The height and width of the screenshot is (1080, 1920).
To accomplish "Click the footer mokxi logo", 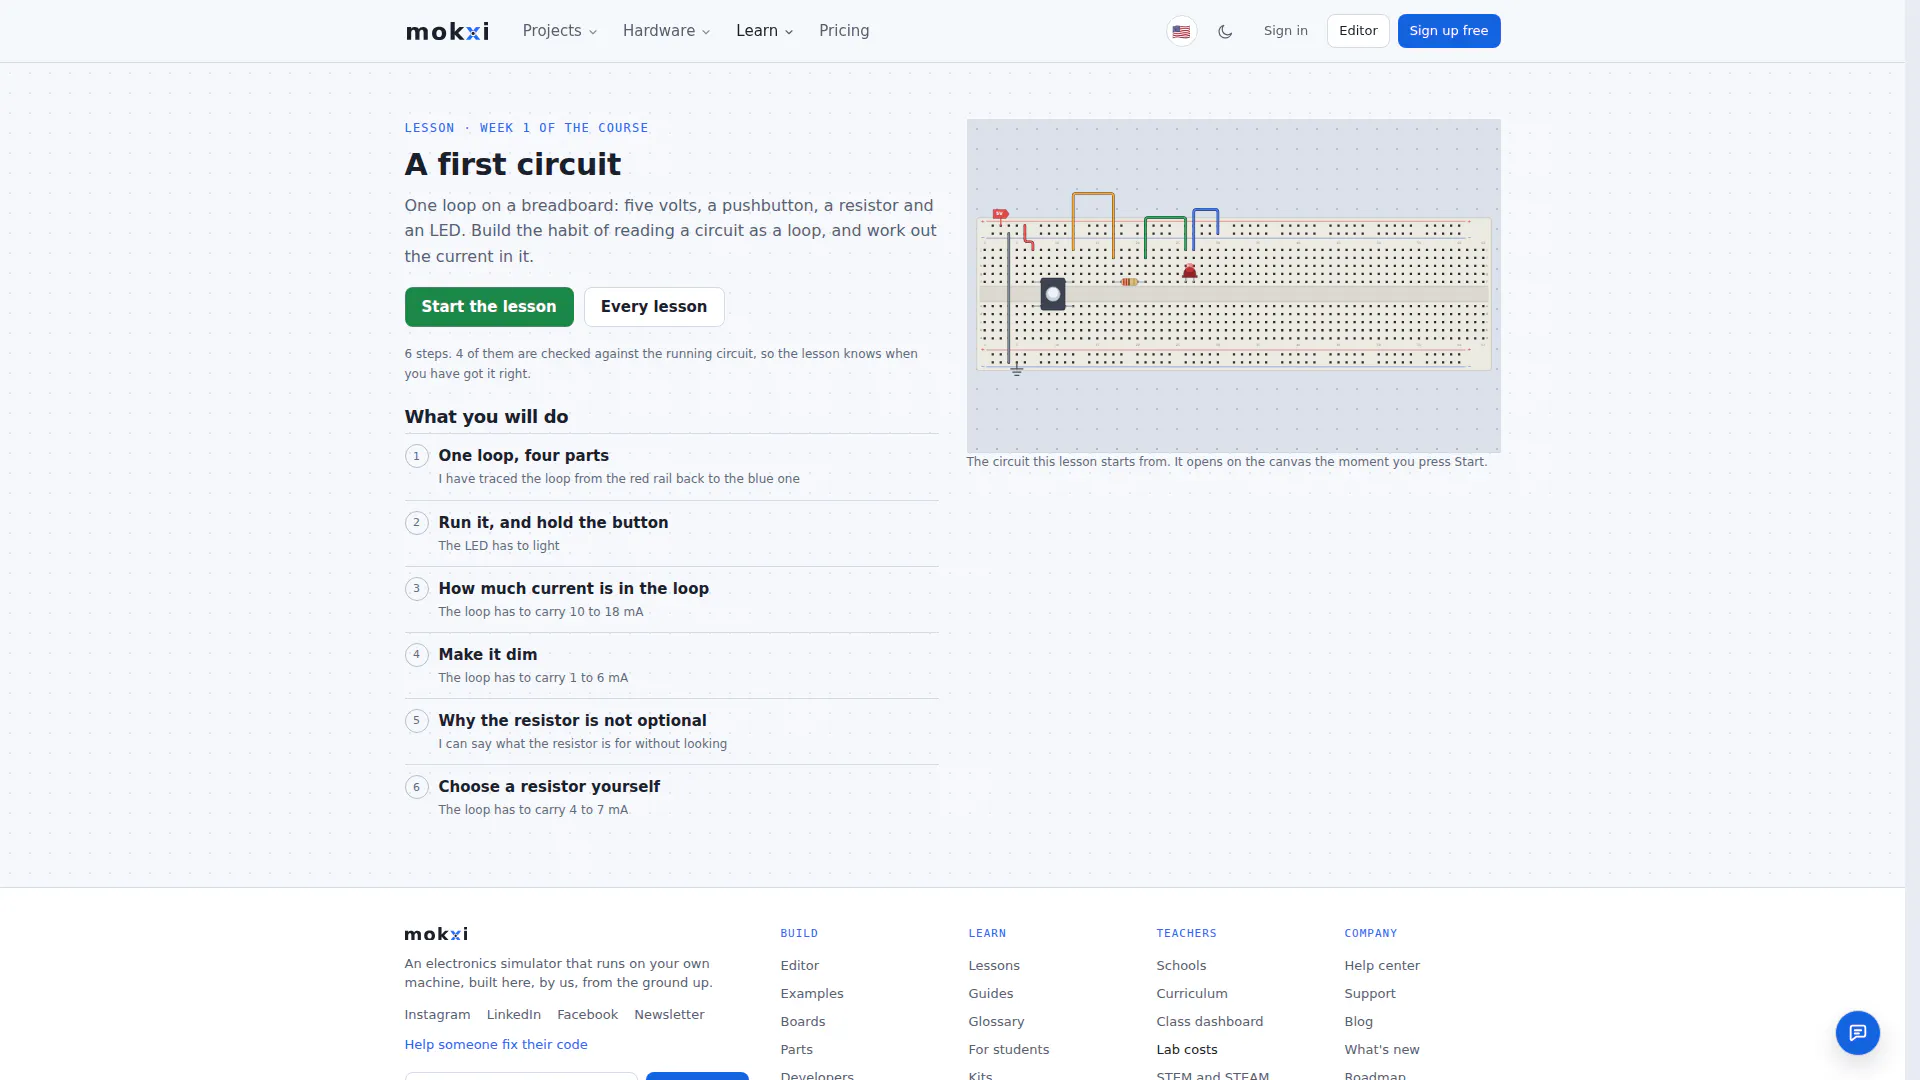I will click(x=436, y=933).
